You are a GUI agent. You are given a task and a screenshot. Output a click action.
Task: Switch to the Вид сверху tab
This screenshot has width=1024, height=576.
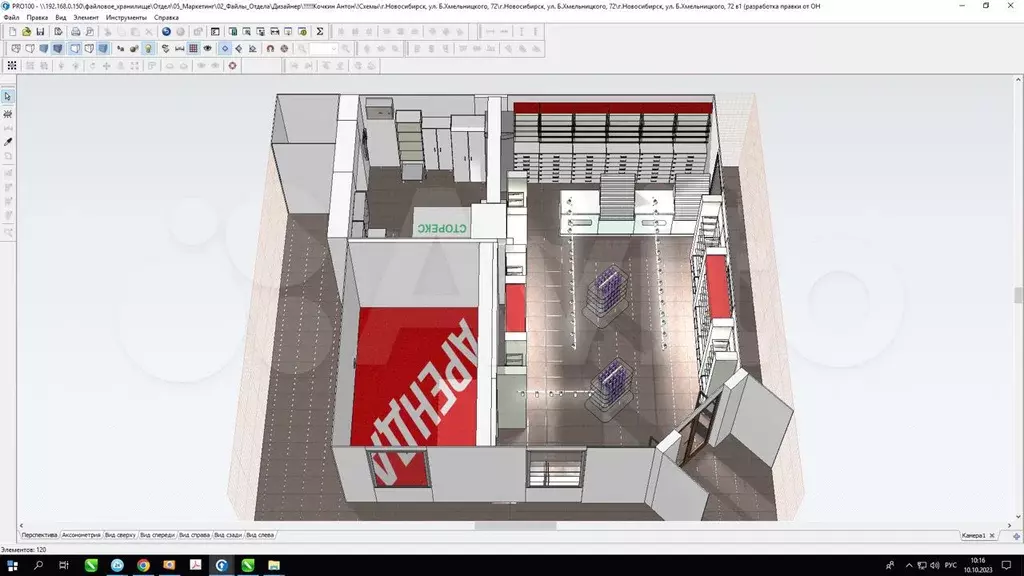click(x=120, y=536)
